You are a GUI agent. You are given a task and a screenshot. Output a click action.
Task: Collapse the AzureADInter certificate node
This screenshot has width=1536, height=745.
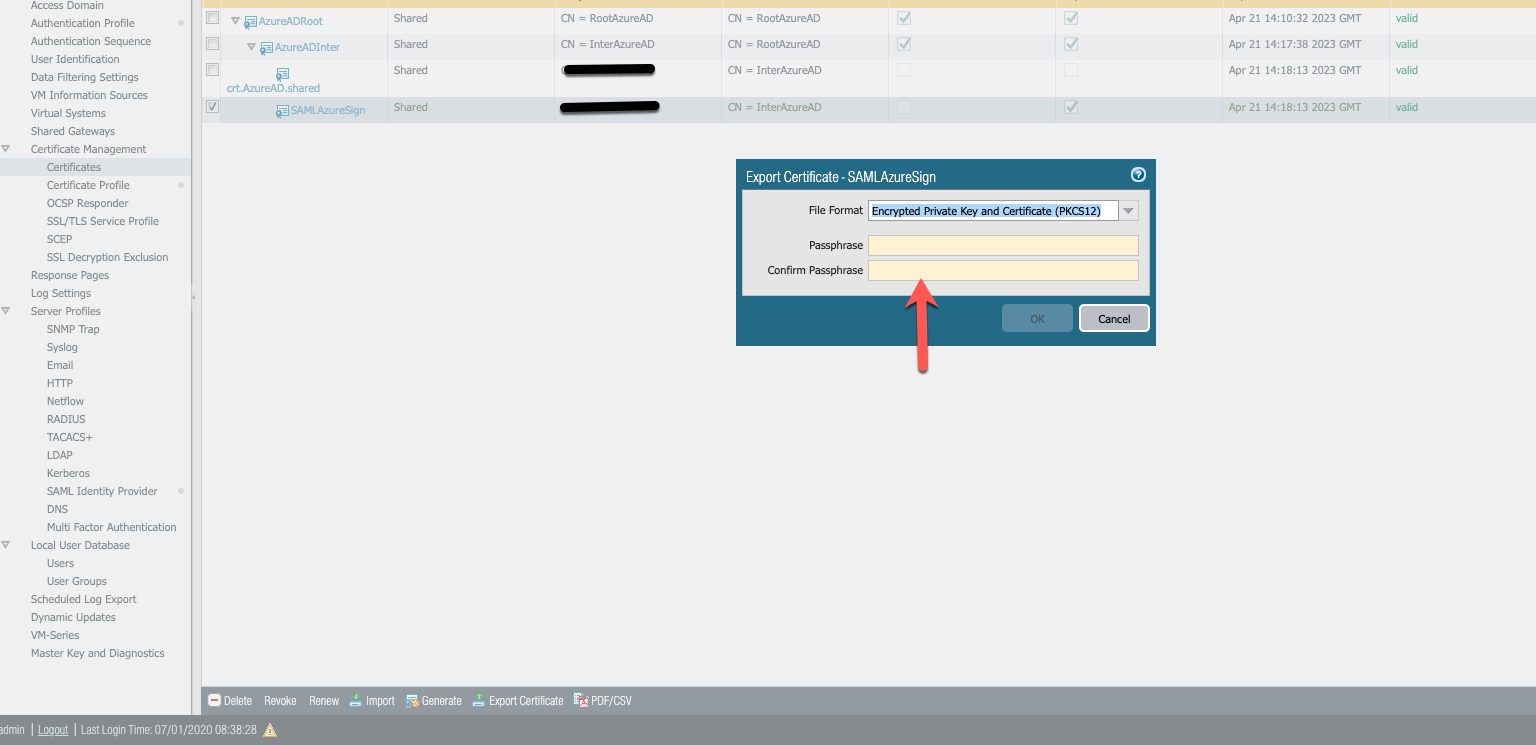(252, 46)
